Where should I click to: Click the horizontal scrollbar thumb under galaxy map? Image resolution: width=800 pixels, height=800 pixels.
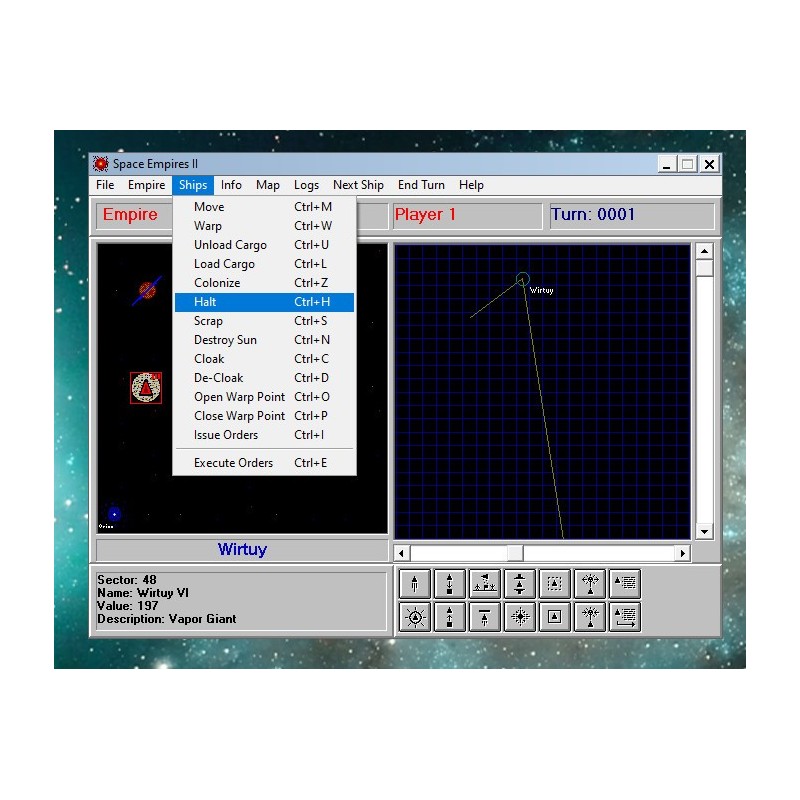[515, 553]
